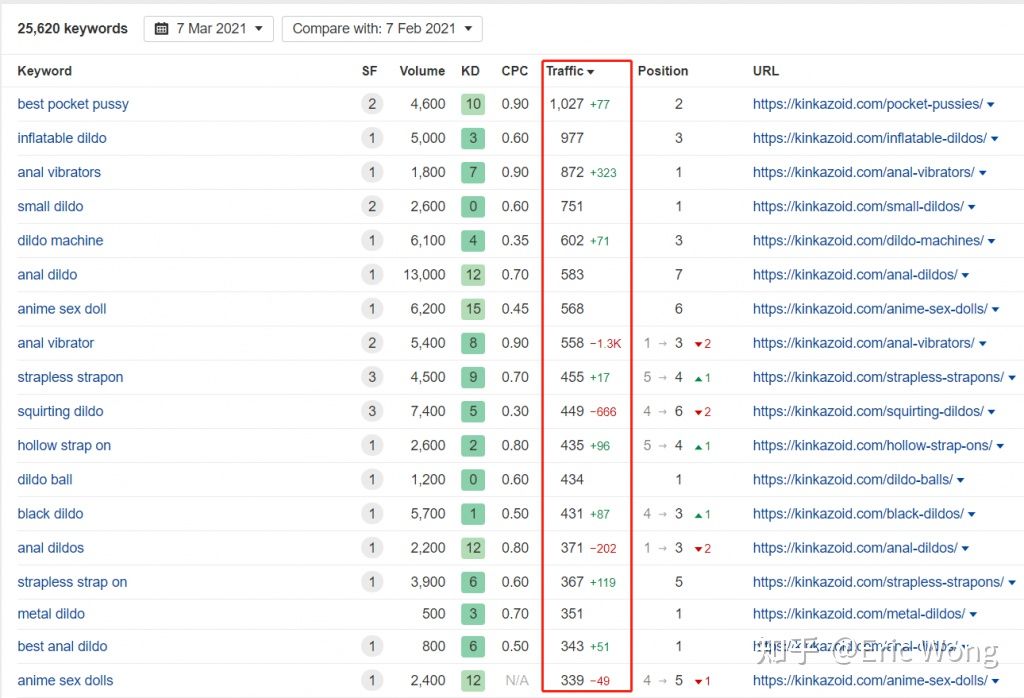Click KD badge 8 in anal vibrator row
1024x698 pixels.
(x=473, y=343)
